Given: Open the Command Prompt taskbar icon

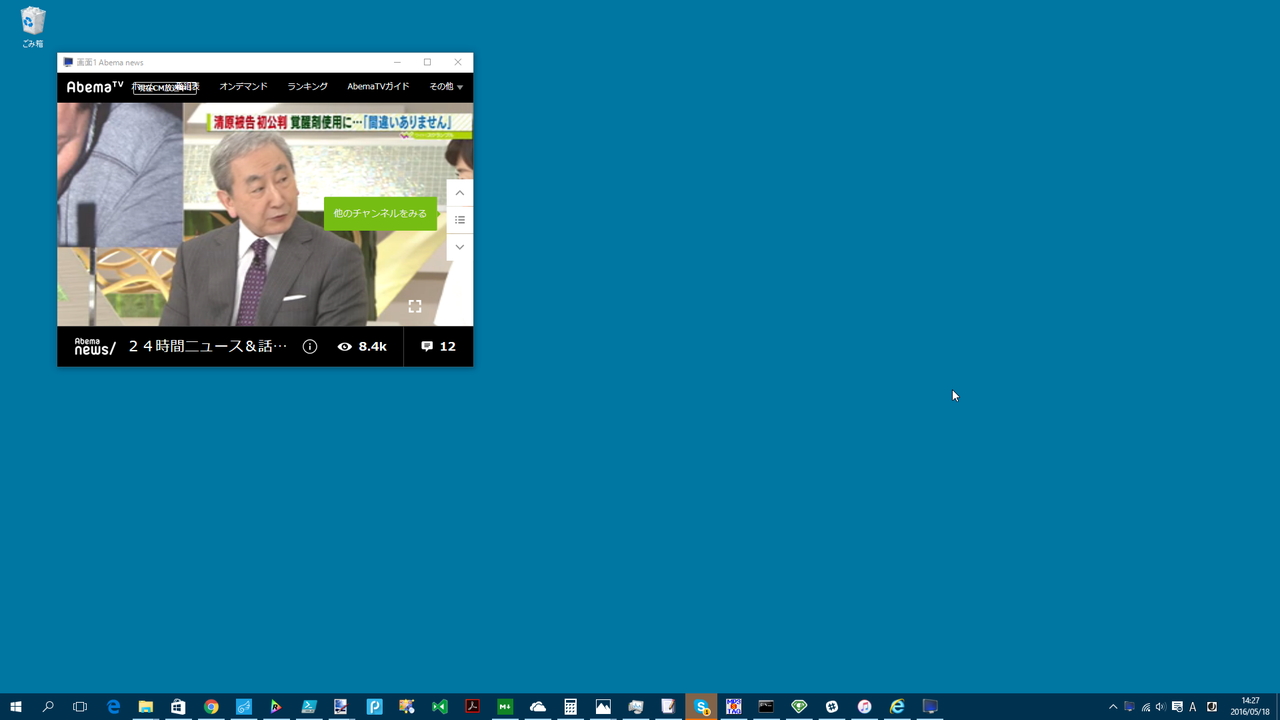Looking at the screenshot, I should pos(766,707).
